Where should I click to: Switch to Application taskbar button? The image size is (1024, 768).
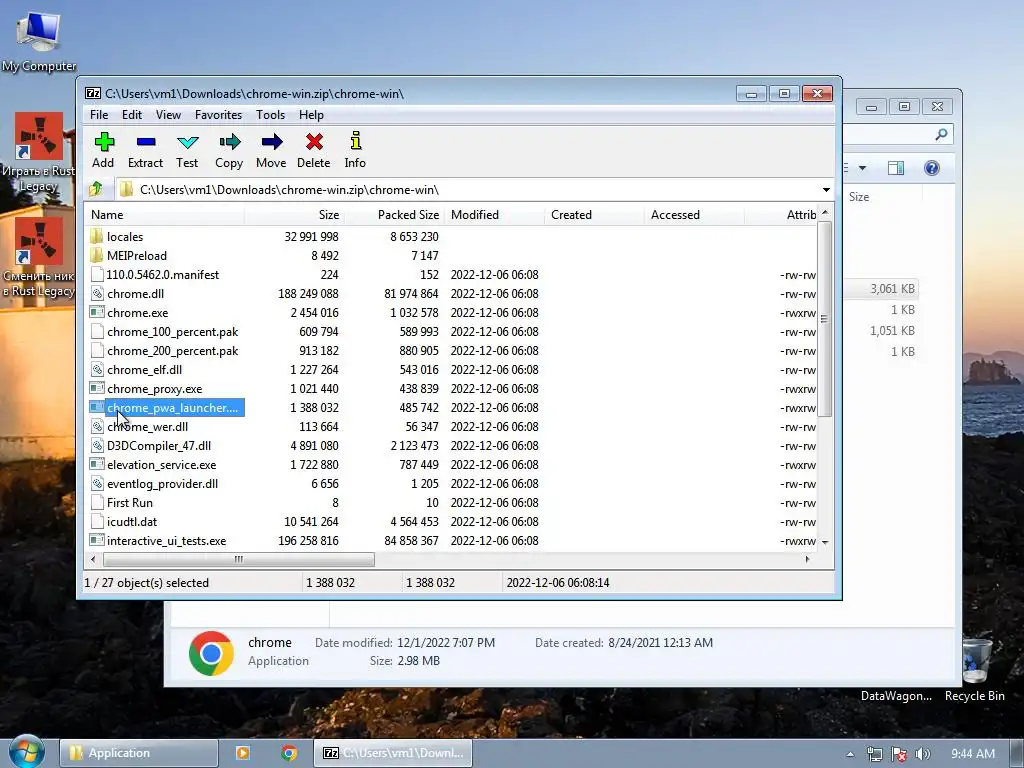click(138, 753)
